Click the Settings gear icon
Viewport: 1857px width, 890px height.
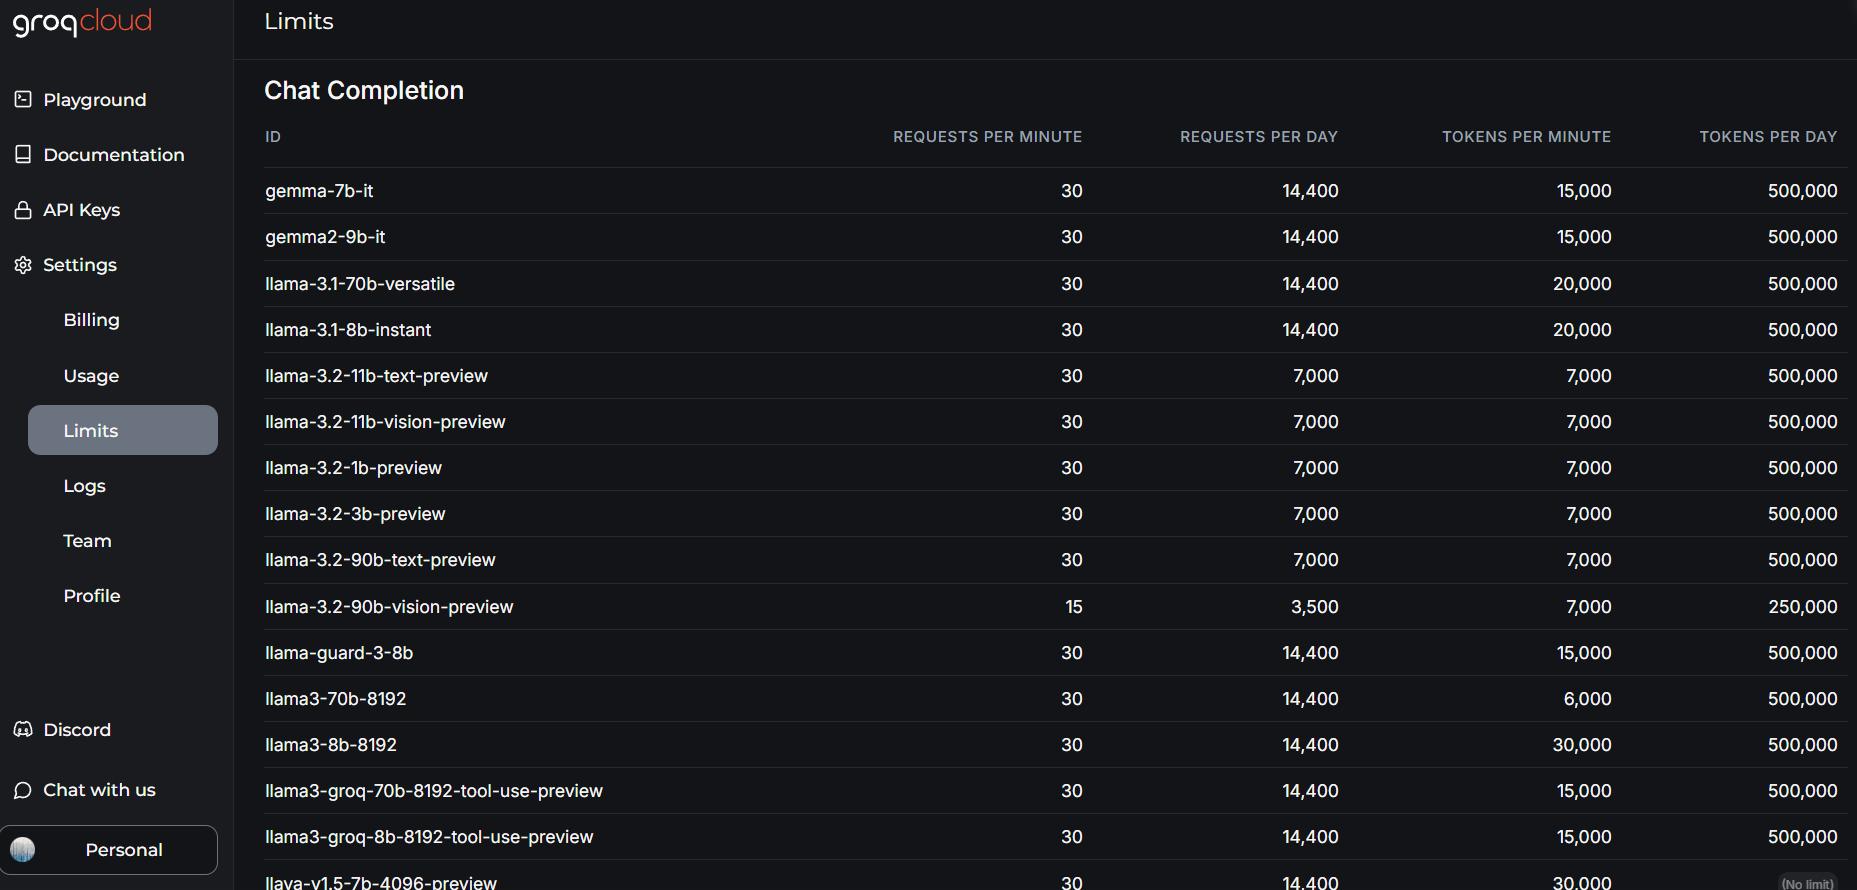click(x=23, y=265)
